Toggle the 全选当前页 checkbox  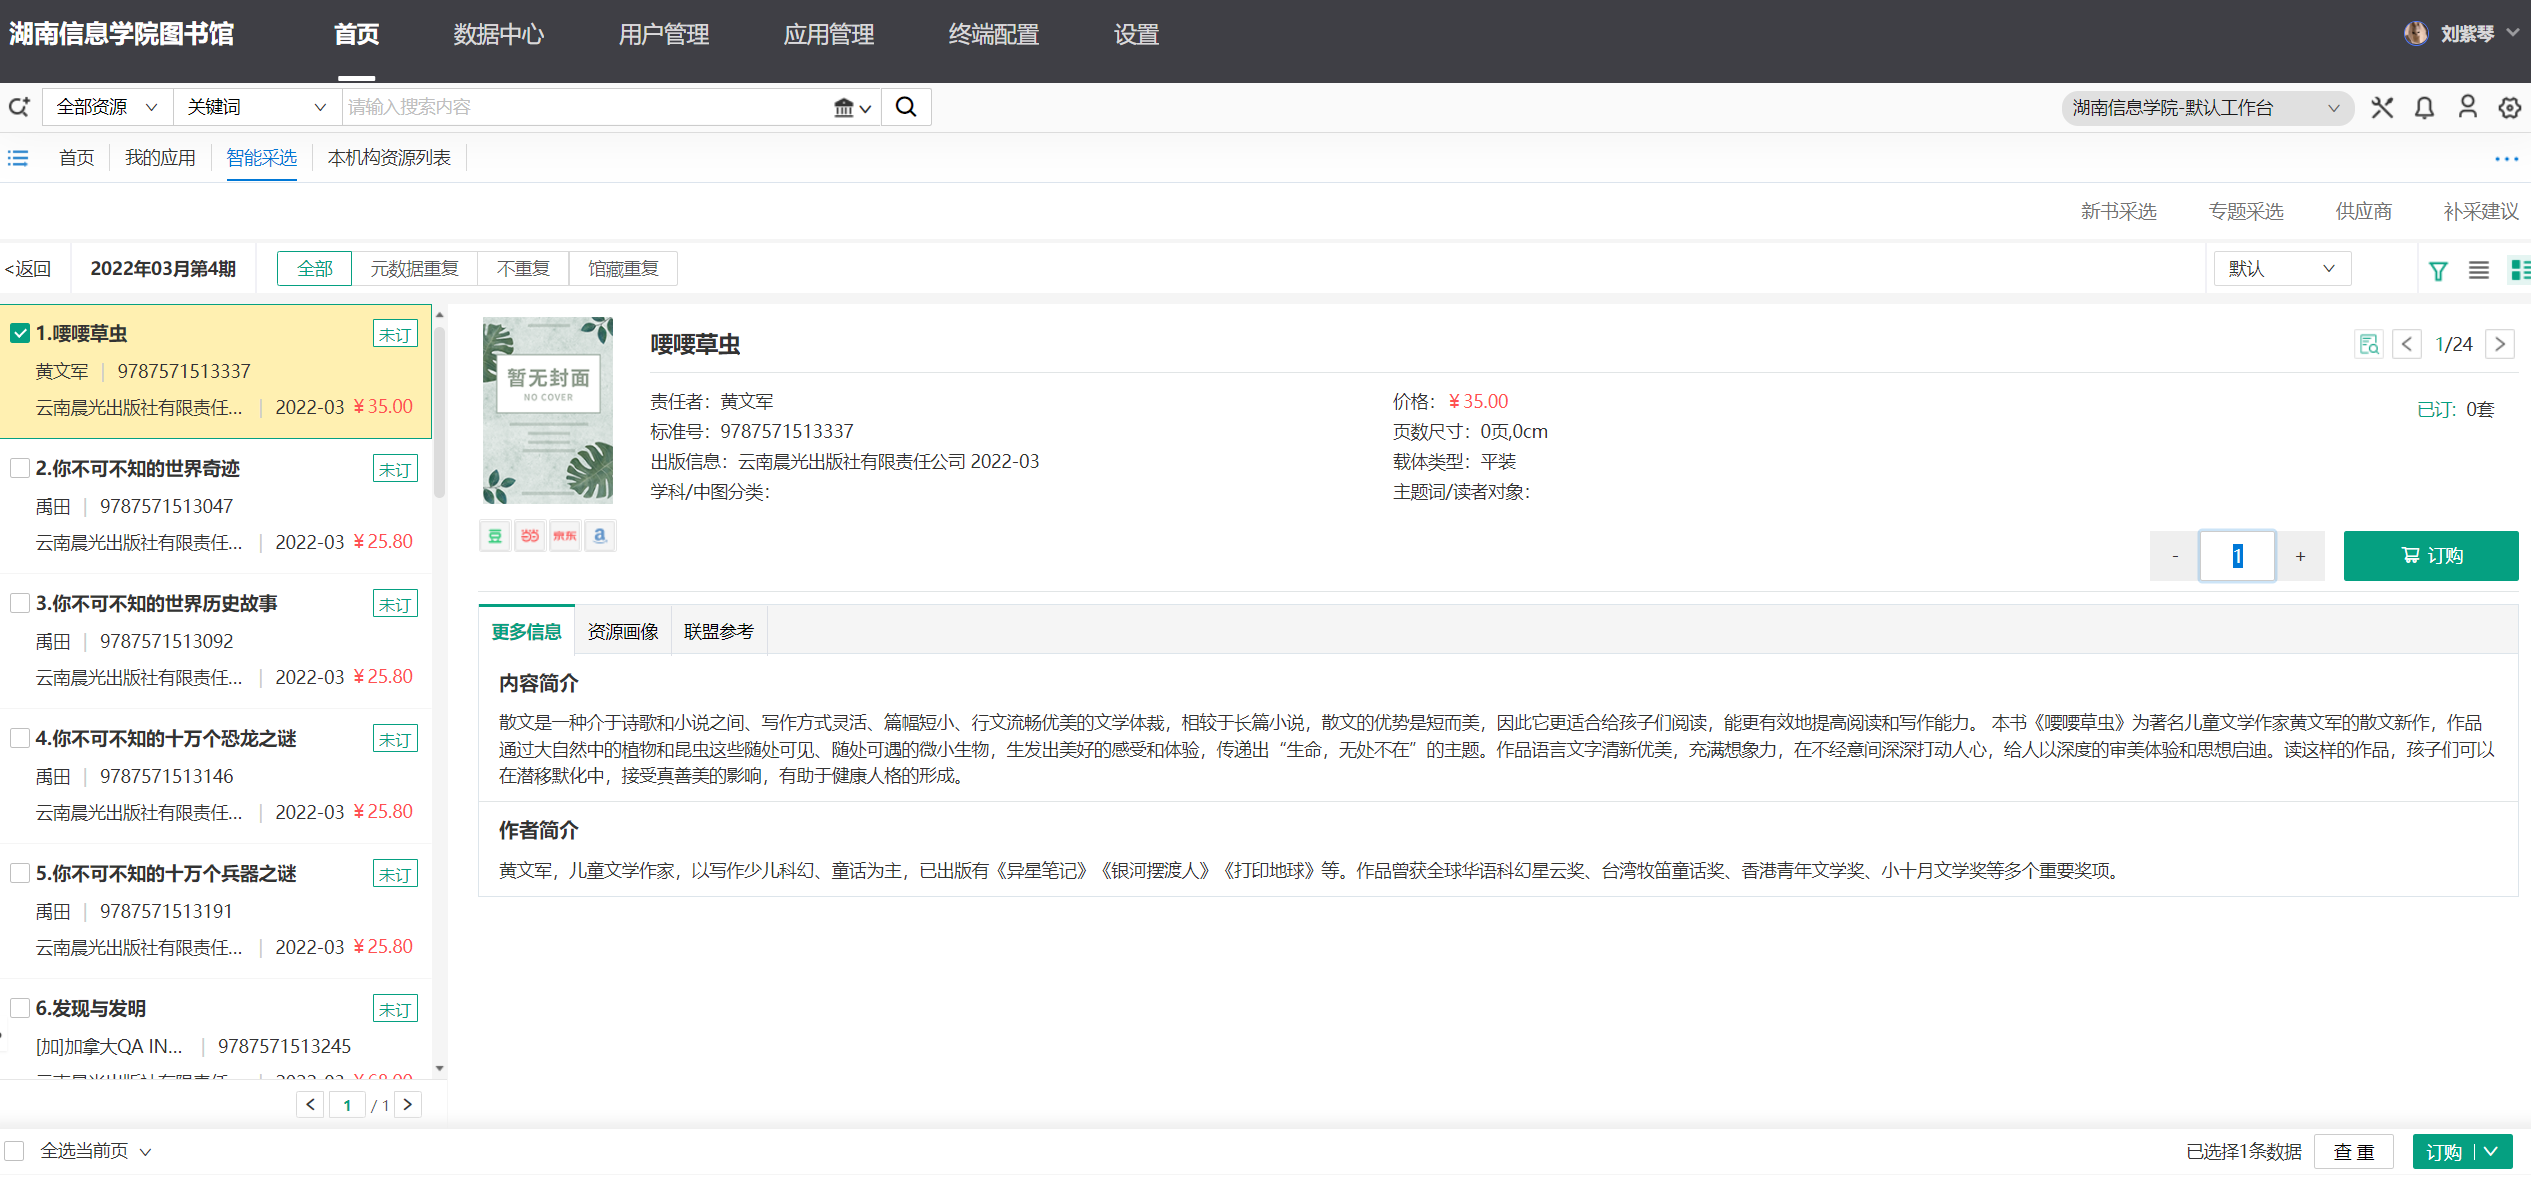click(x=15, y=1151)
